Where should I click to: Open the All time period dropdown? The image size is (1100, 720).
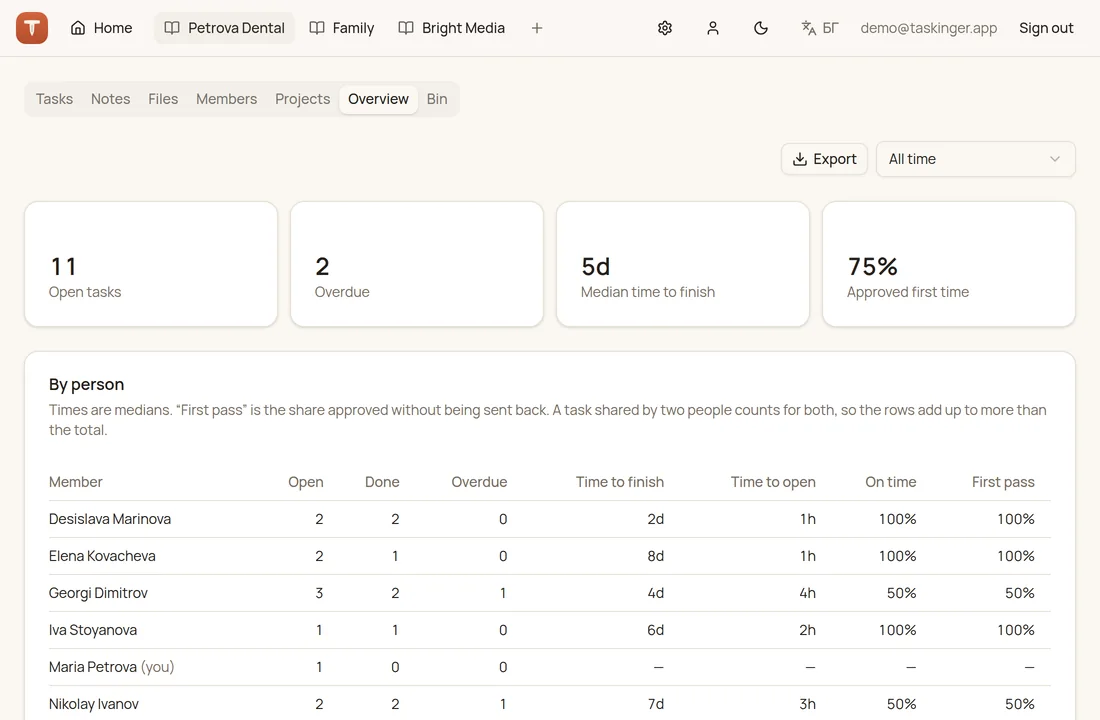[975, 159]
